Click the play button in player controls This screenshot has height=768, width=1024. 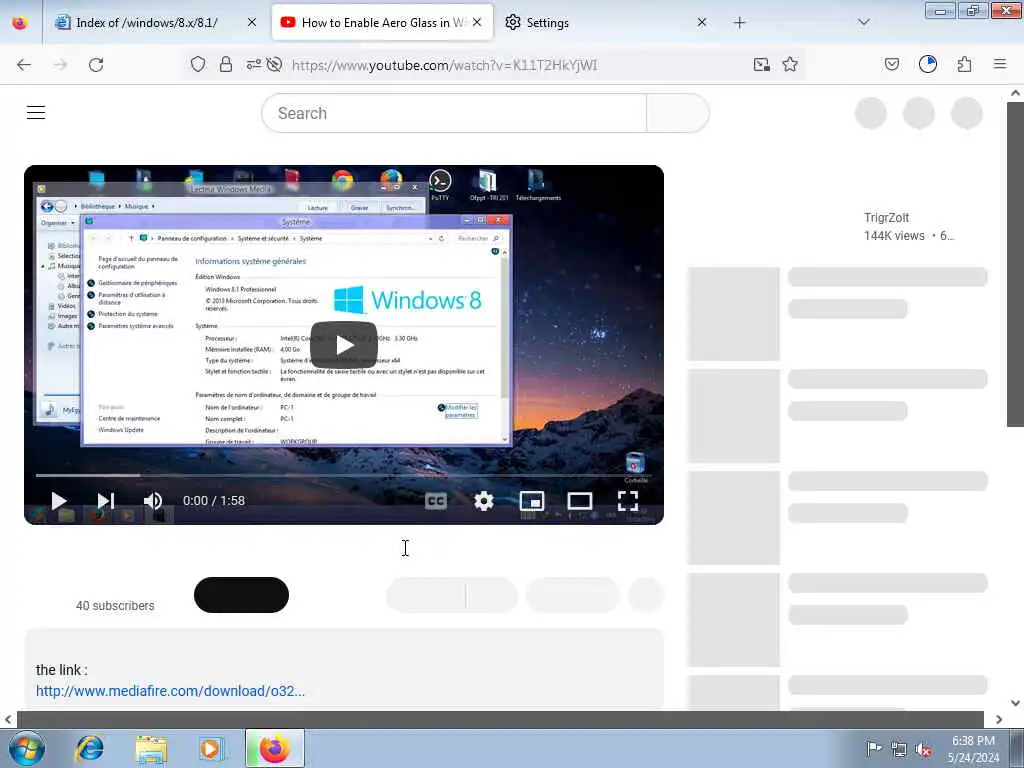[x=59, y=501]
